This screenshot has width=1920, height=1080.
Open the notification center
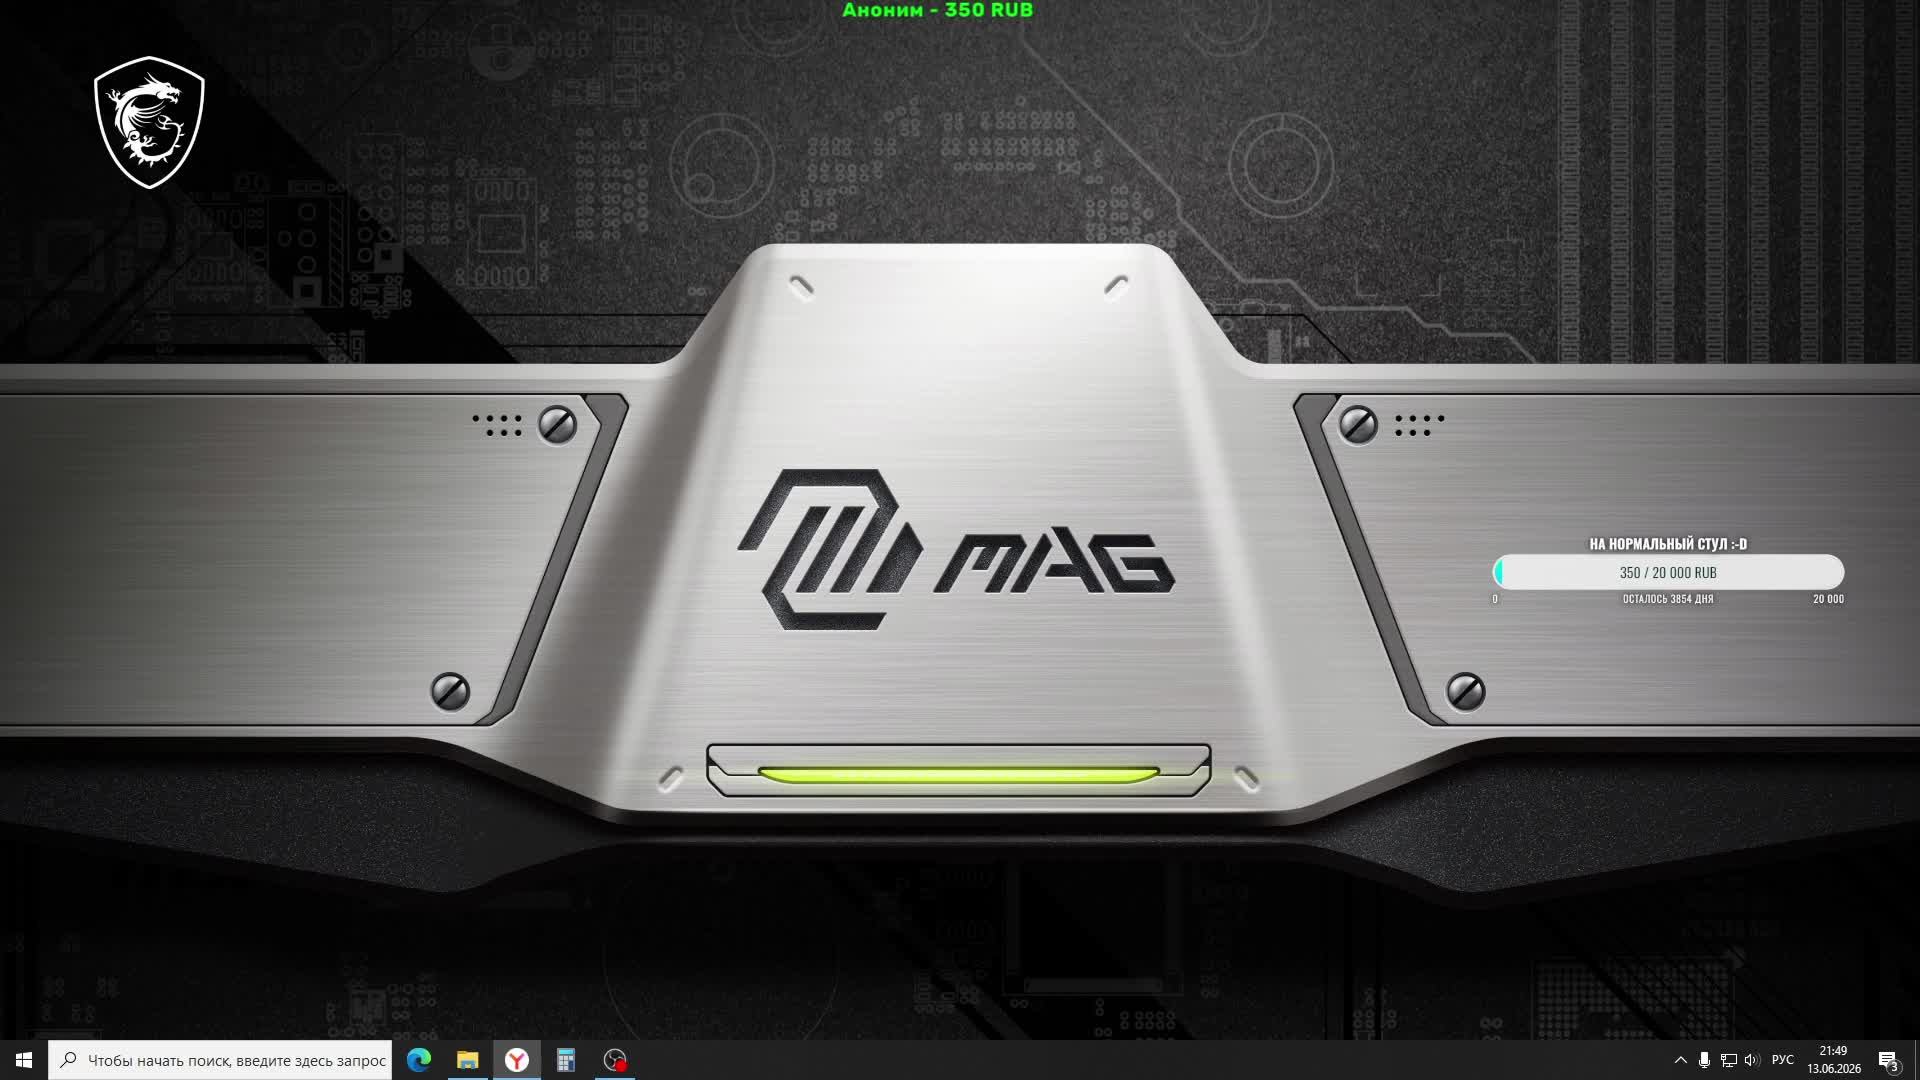click(x=1888, y=1060)
